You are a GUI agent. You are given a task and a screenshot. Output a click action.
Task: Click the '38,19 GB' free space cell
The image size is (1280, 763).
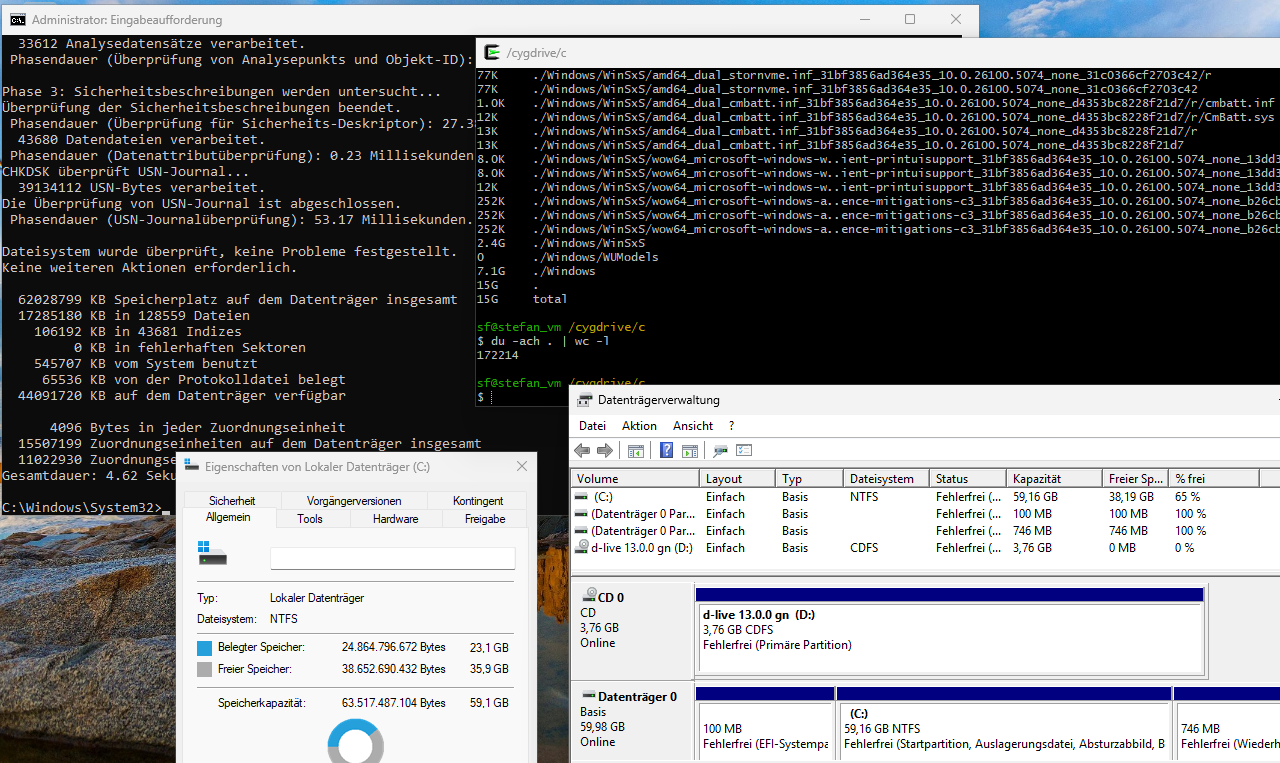(1131, 497)
